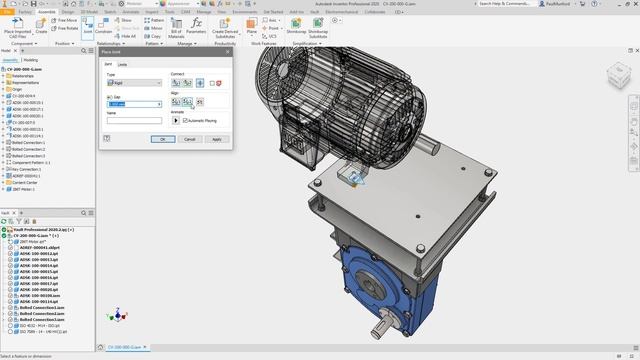The width and height of the screenshot is (640, 360).
Task: Click the ViewCube in the viewport
Action: 619,75
